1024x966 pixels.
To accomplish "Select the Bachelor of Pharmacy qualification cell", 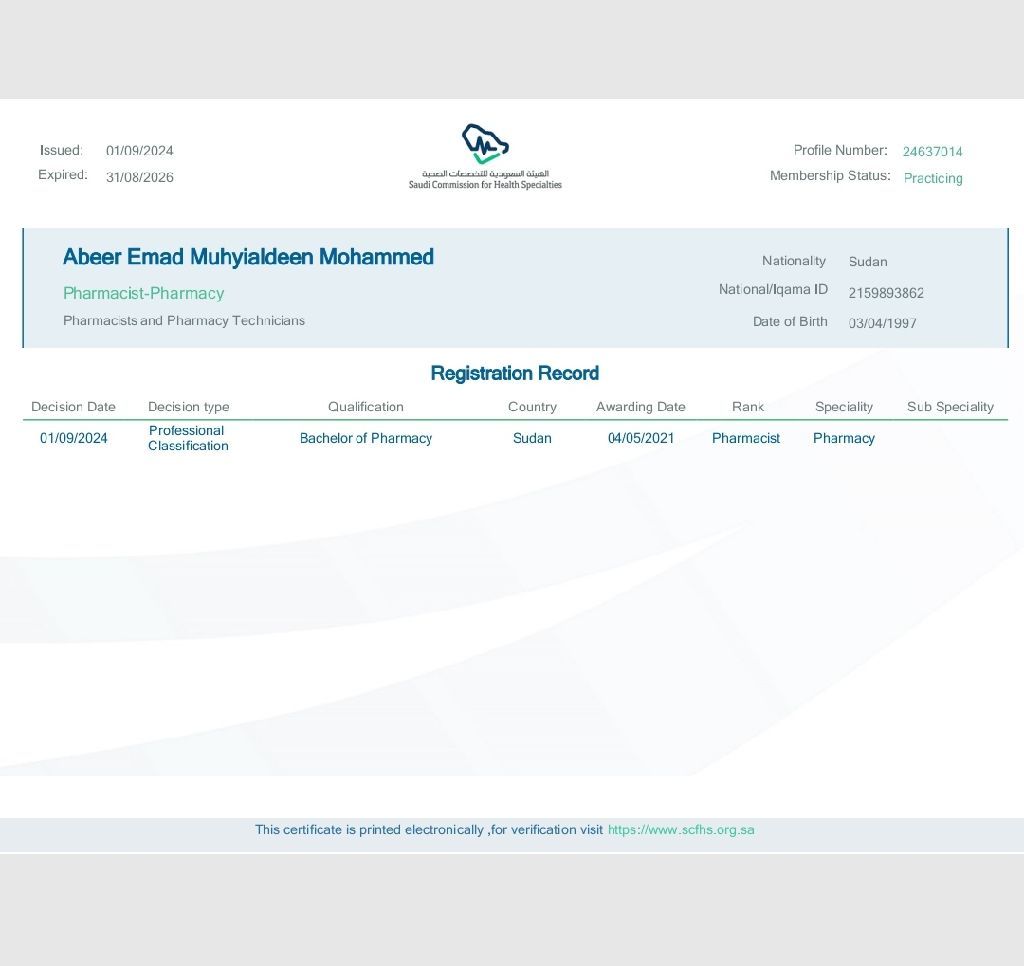I will [x=365, y=438].
